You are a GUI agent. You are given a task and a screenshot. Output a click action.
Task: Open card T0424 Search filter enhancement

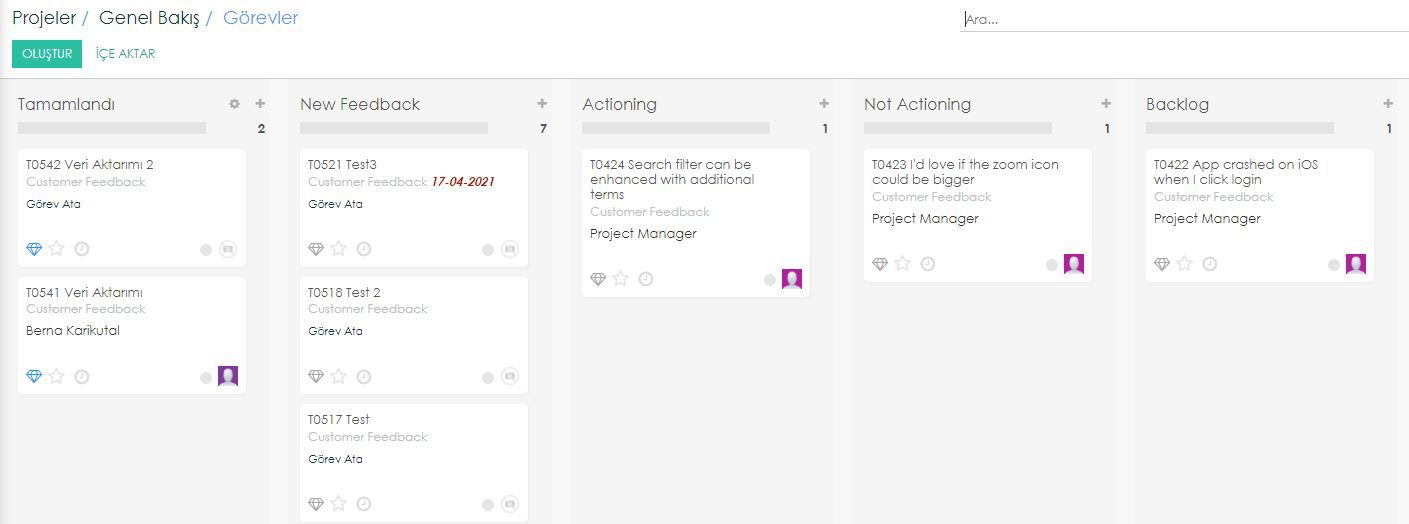[x=696, y=223]
